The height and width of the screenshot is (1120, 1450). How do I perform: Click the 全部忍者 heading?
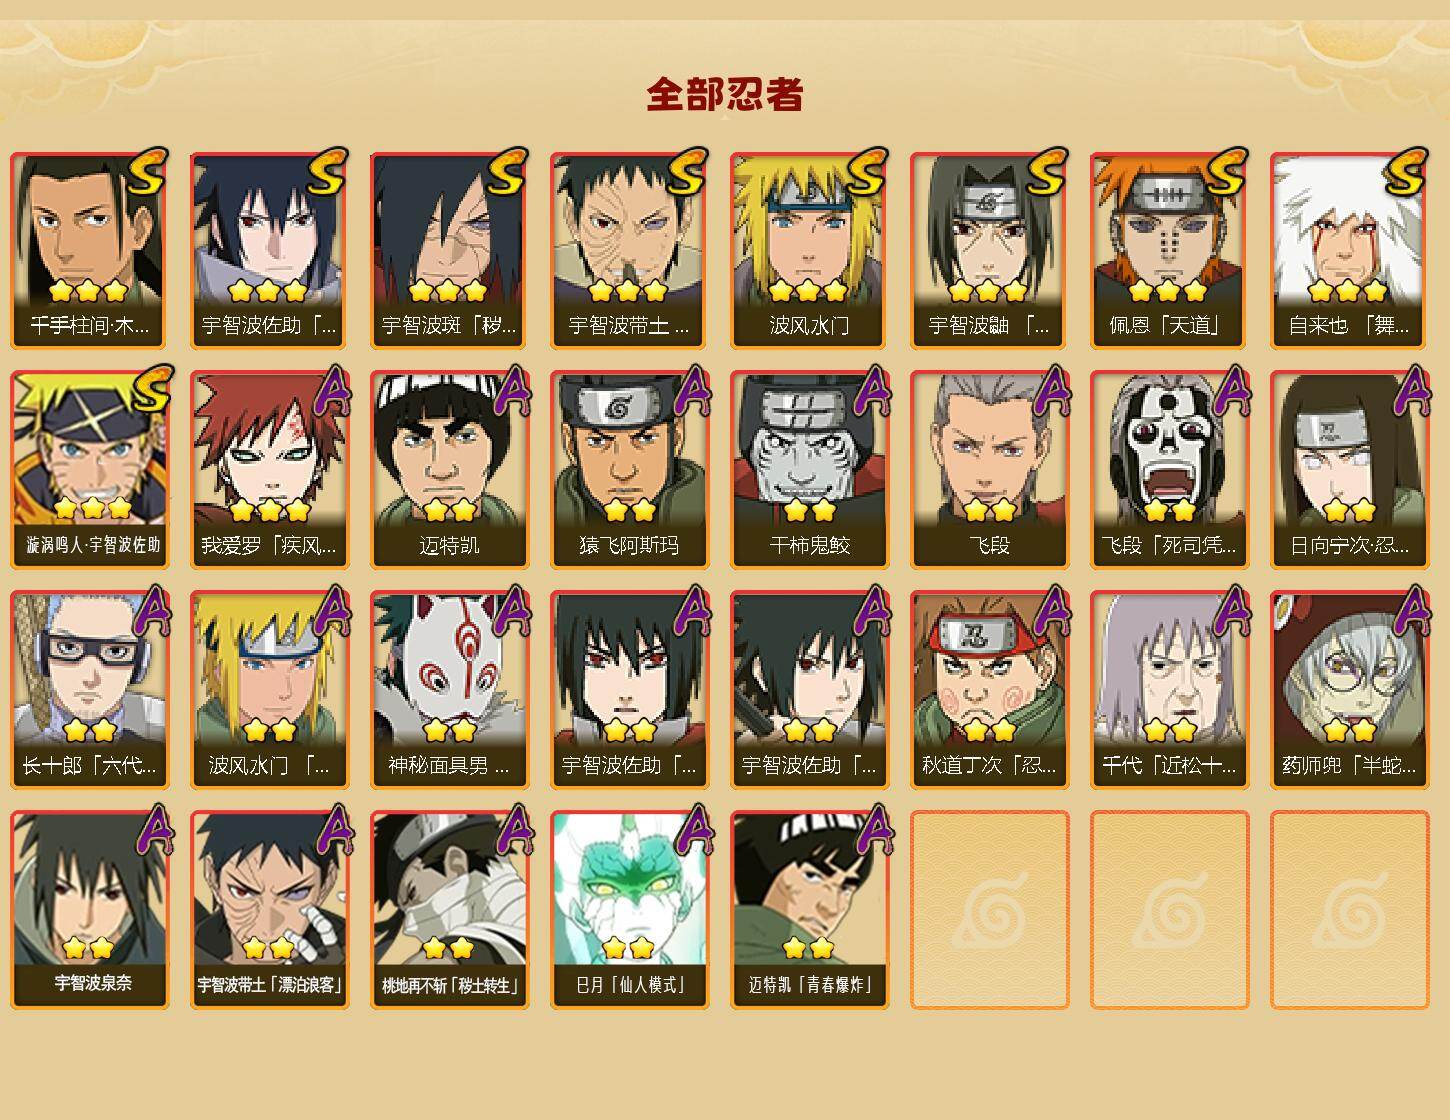point(725,94)
